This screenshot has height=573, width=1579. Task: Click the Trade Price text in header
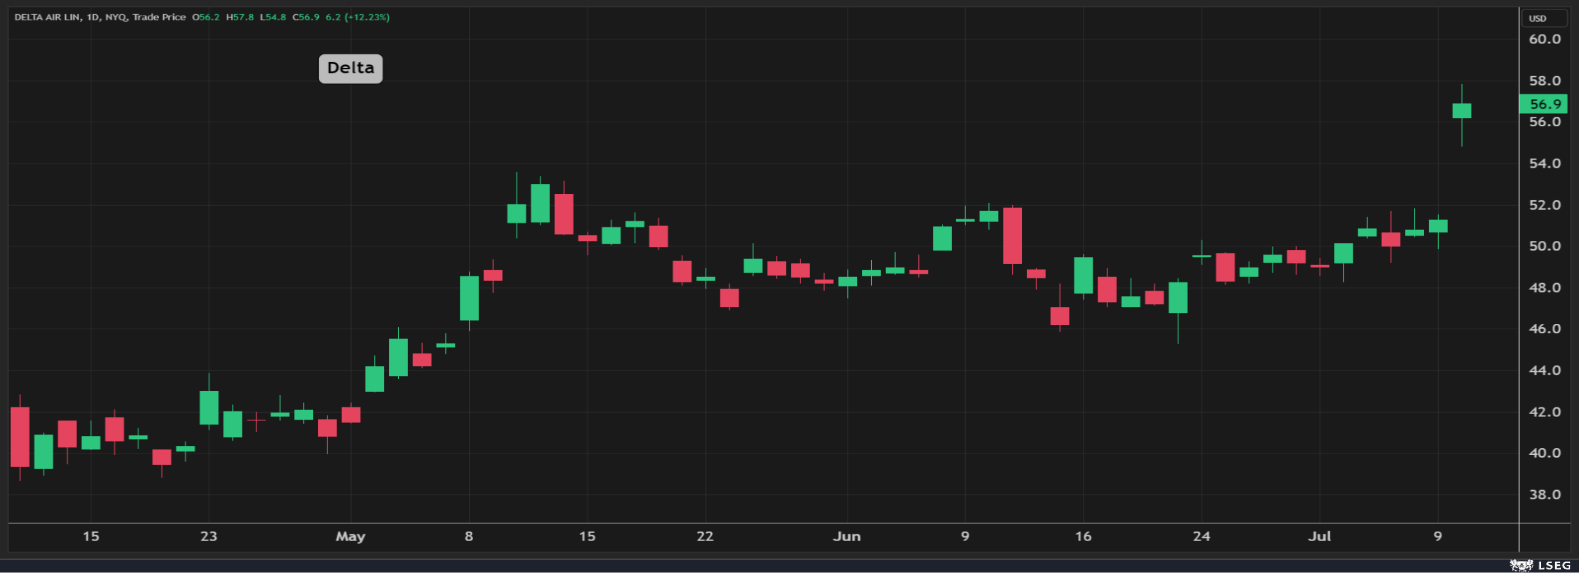pos(159,17)
